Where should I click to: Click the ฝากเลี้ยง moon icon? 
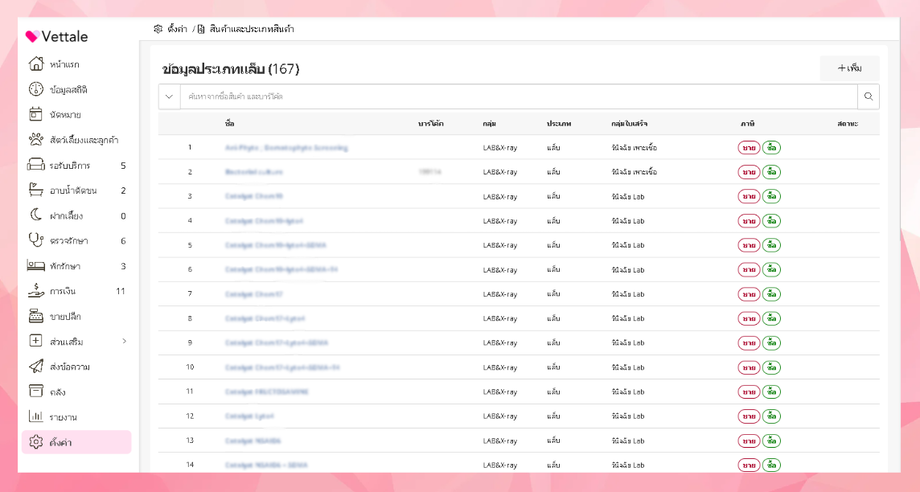[x=36, y=215]
